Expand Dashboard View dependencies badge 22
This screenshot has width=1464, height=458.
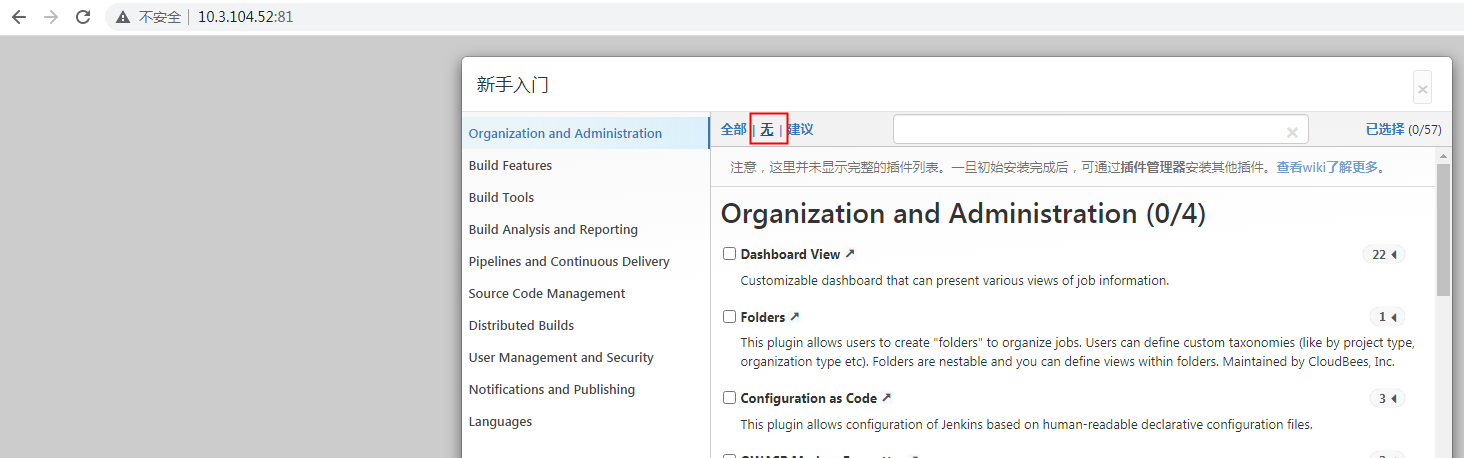point(1384,255)
